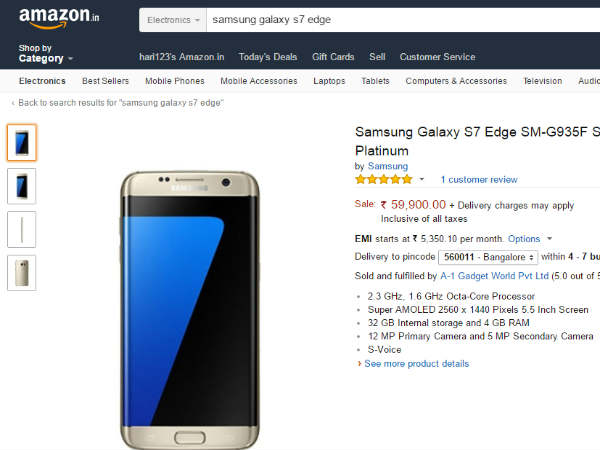Screen dimensions: 600x450
Task: Open the five-star rating graphic
Action: point(384,180)
